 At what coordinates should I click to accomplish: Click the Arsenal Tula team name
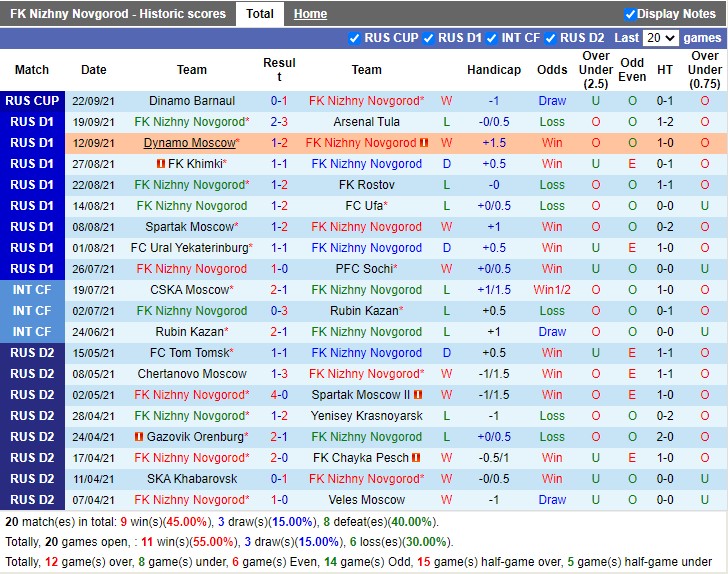coord(366,122)
